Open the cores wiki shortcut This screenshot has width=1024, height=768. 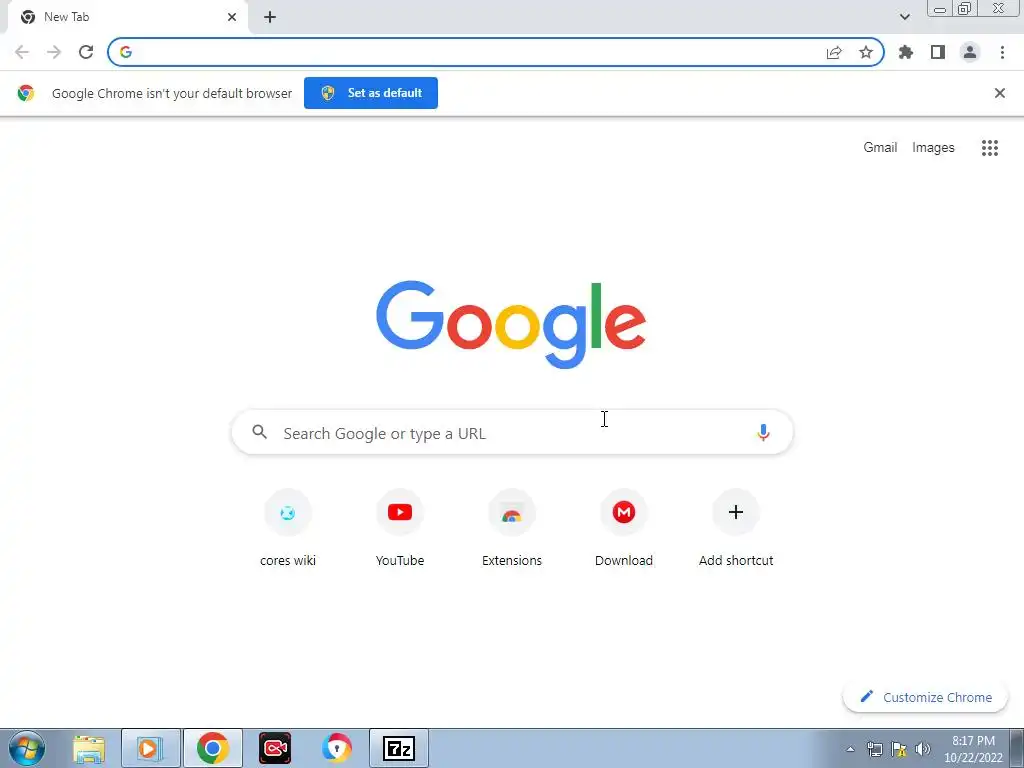coord(288,528)
